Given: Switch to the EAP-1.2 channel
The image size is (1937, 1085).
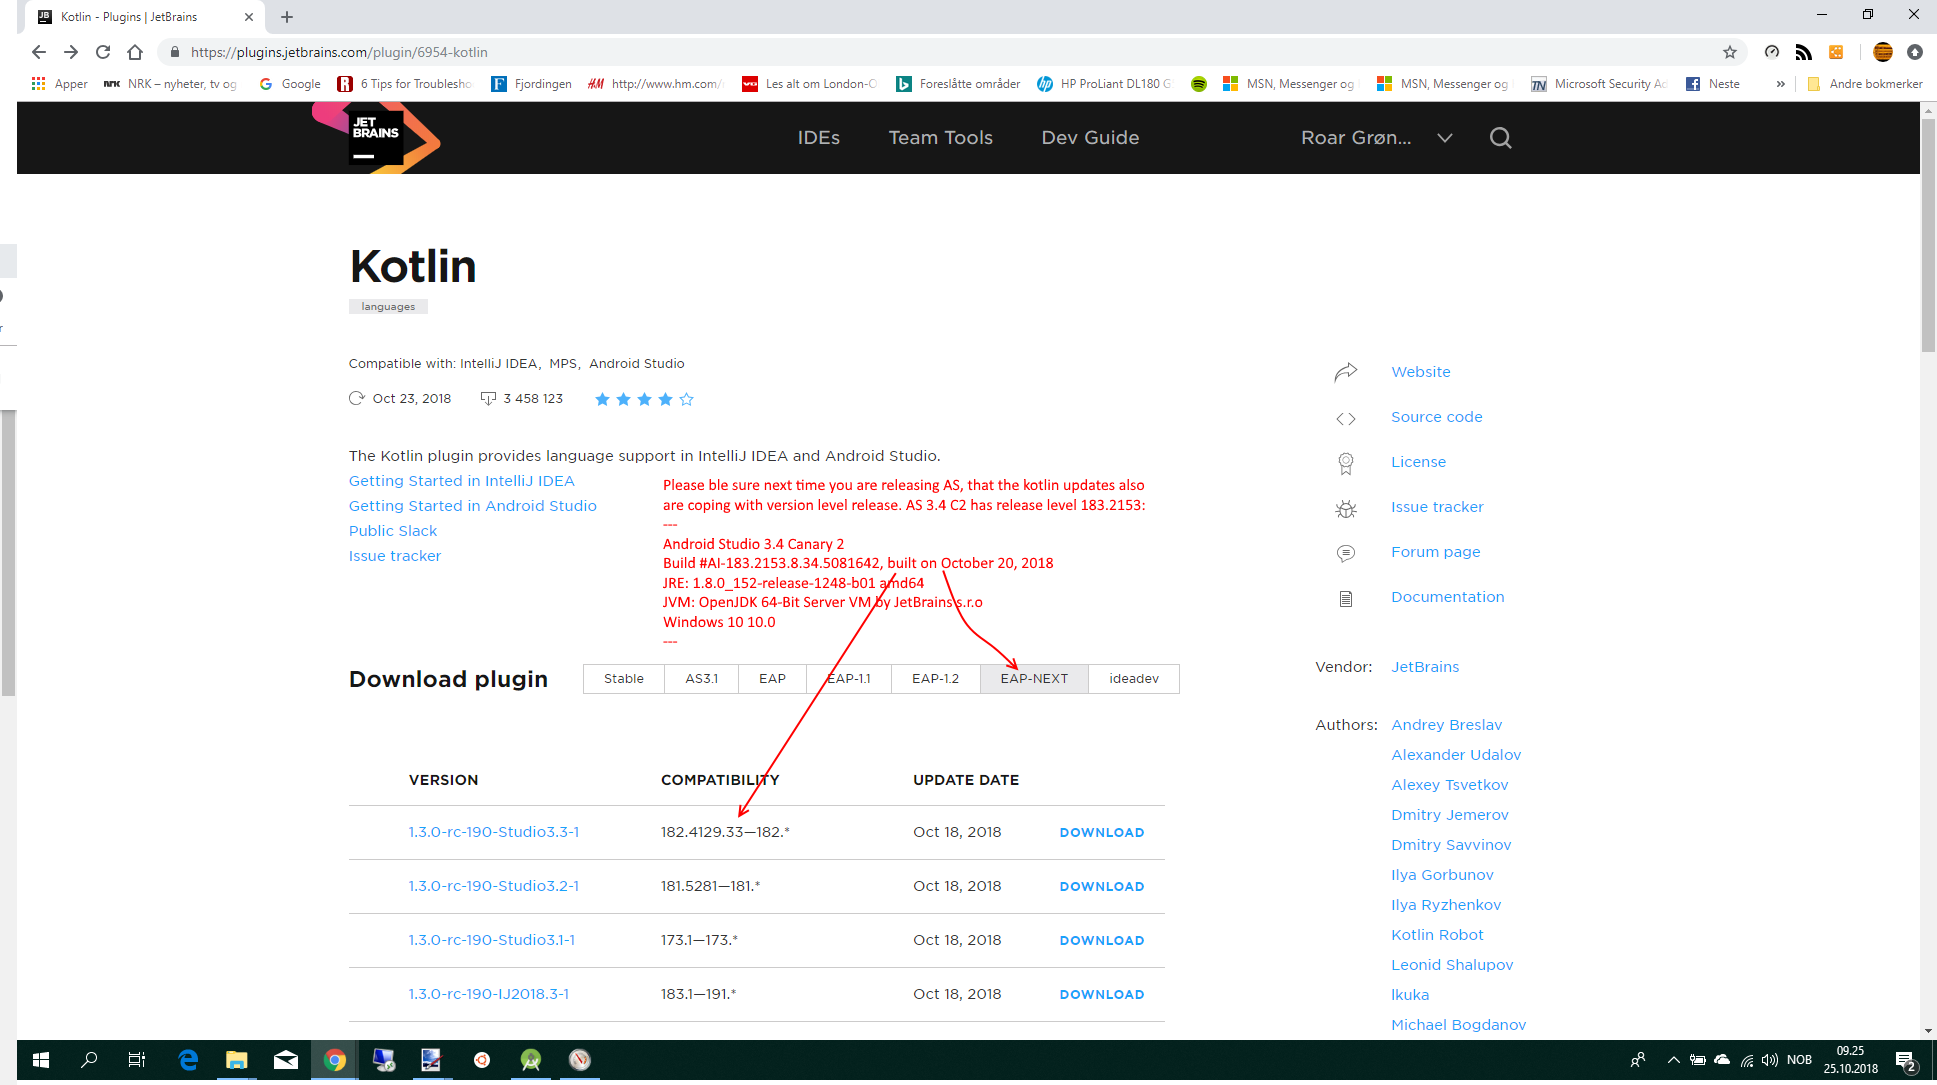Looking at the screenshot, I should [x=934, y=679].
